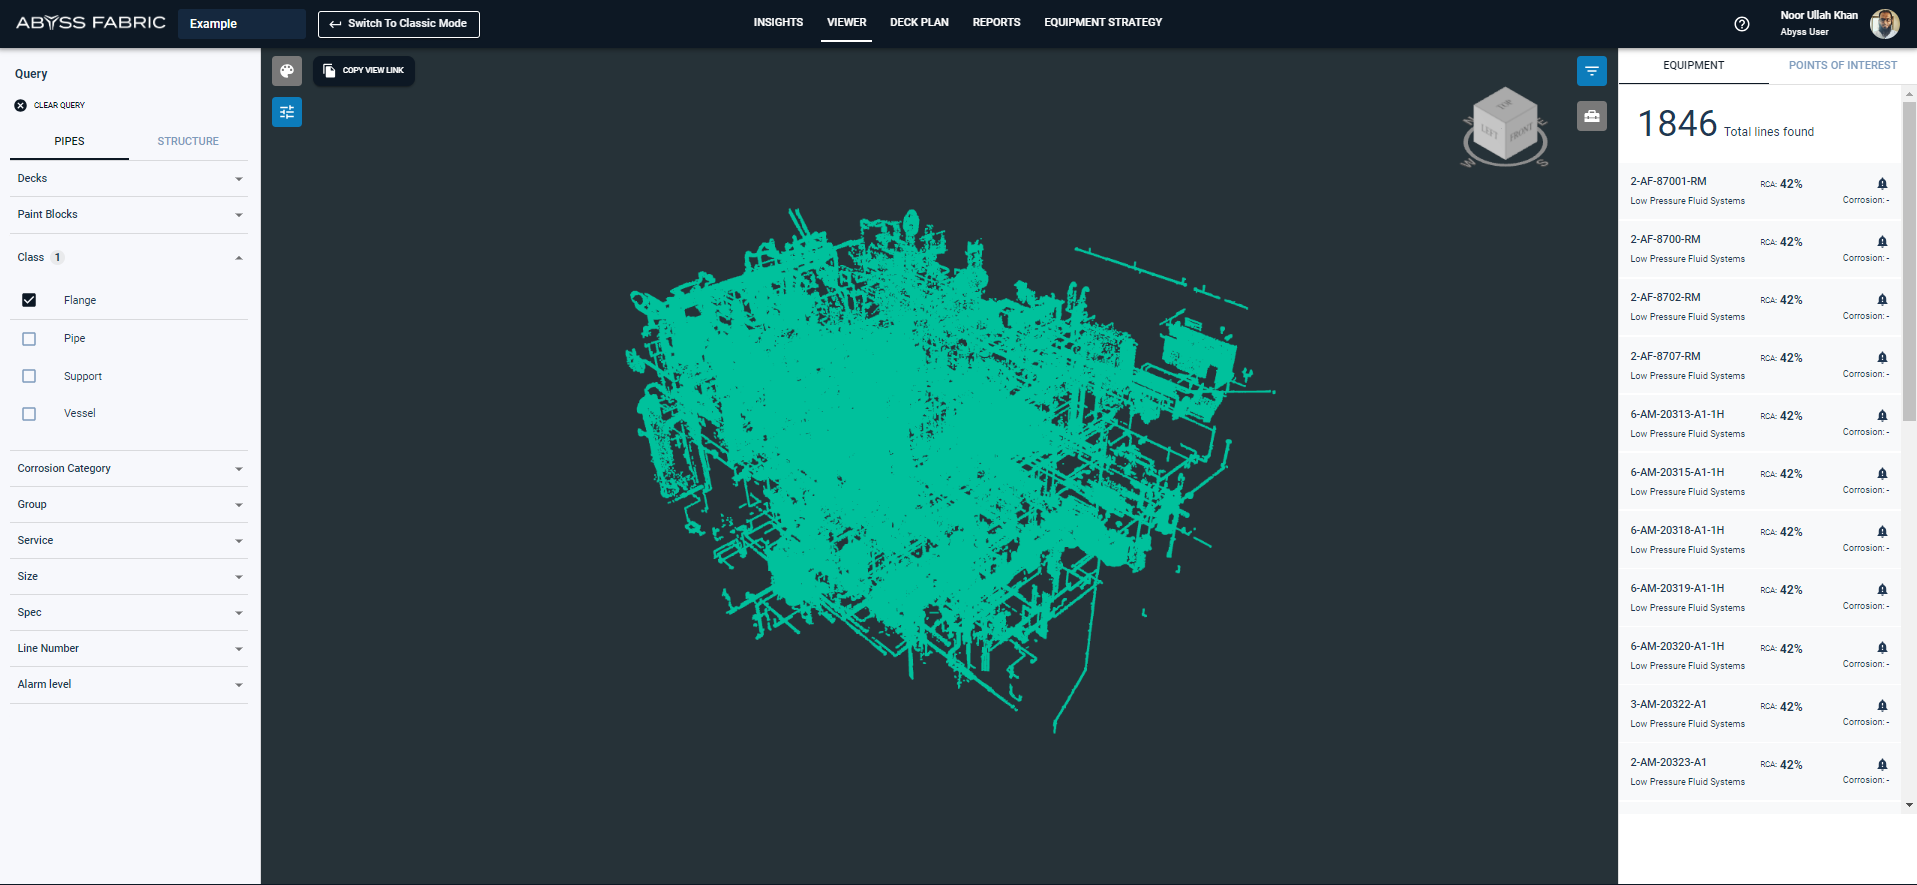Click the user profile avatar

[x=1884, y=24]
